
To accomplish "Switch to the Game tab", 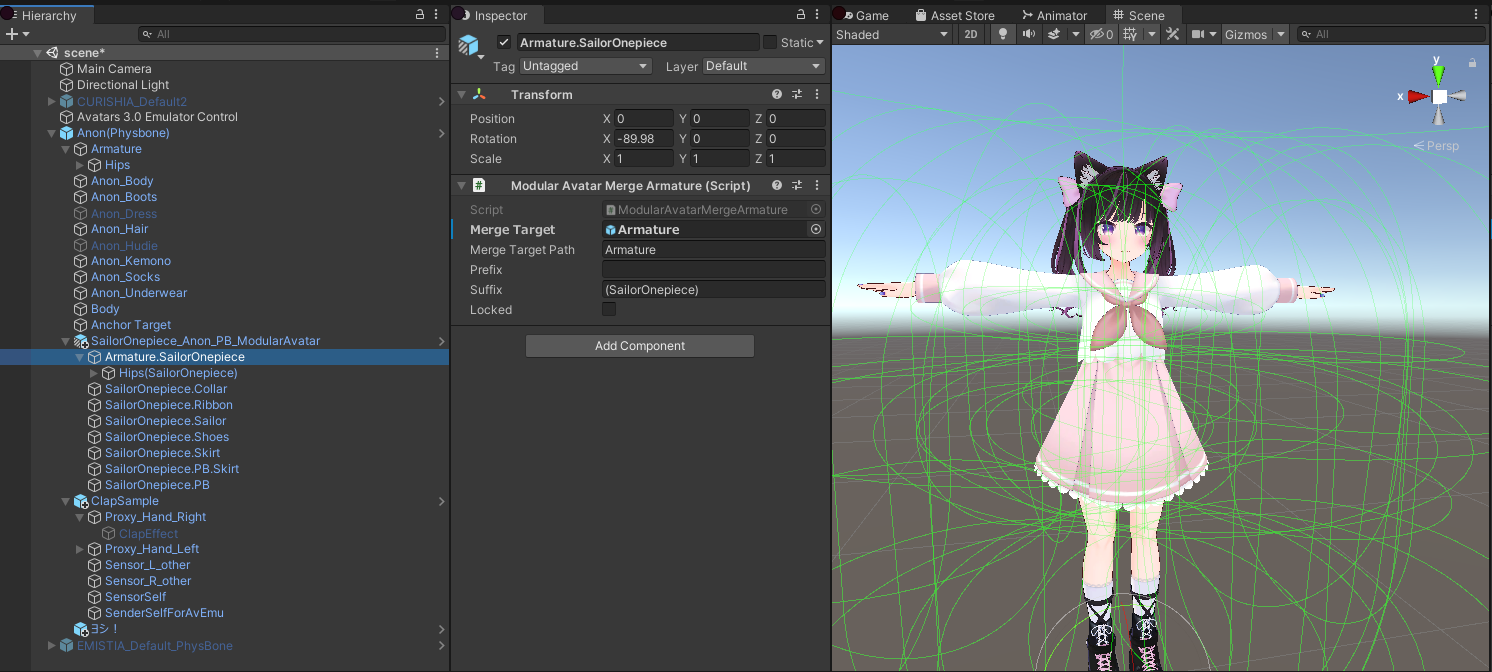I will tap(866, 15).
